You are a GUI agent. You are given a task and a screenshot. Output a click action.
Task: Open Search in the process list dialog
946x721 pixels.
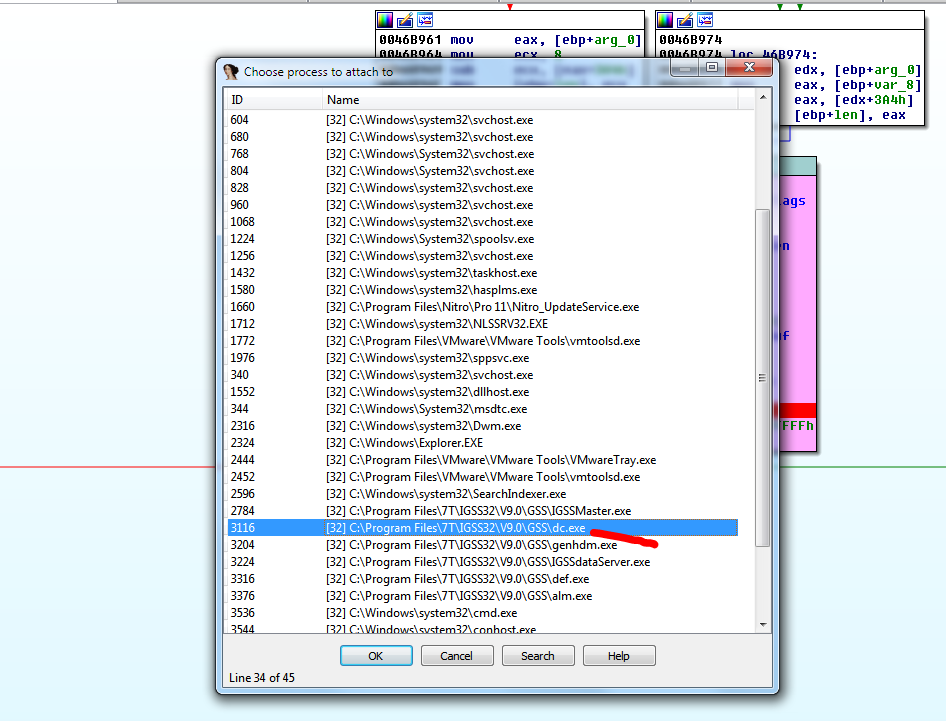click(537, 656)
